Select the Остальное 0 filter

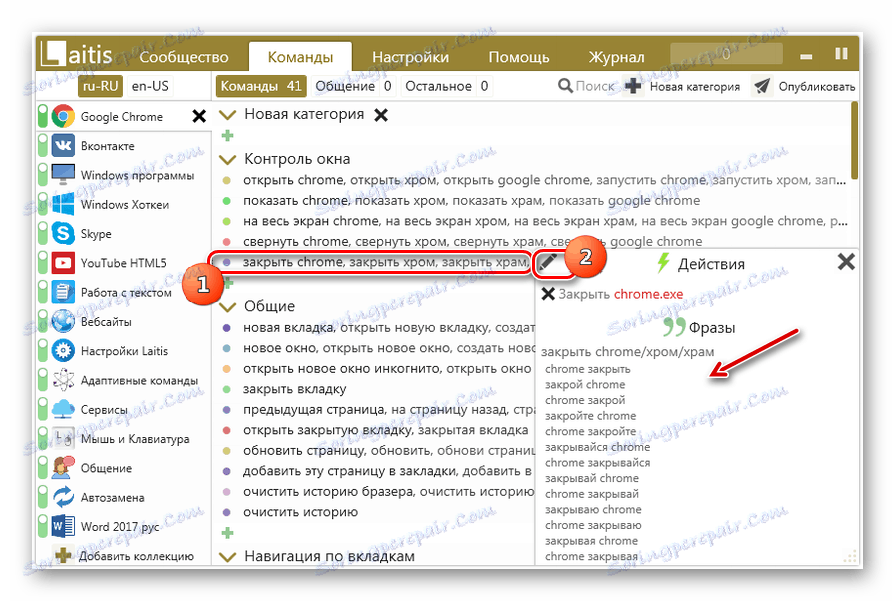[446, 86]
